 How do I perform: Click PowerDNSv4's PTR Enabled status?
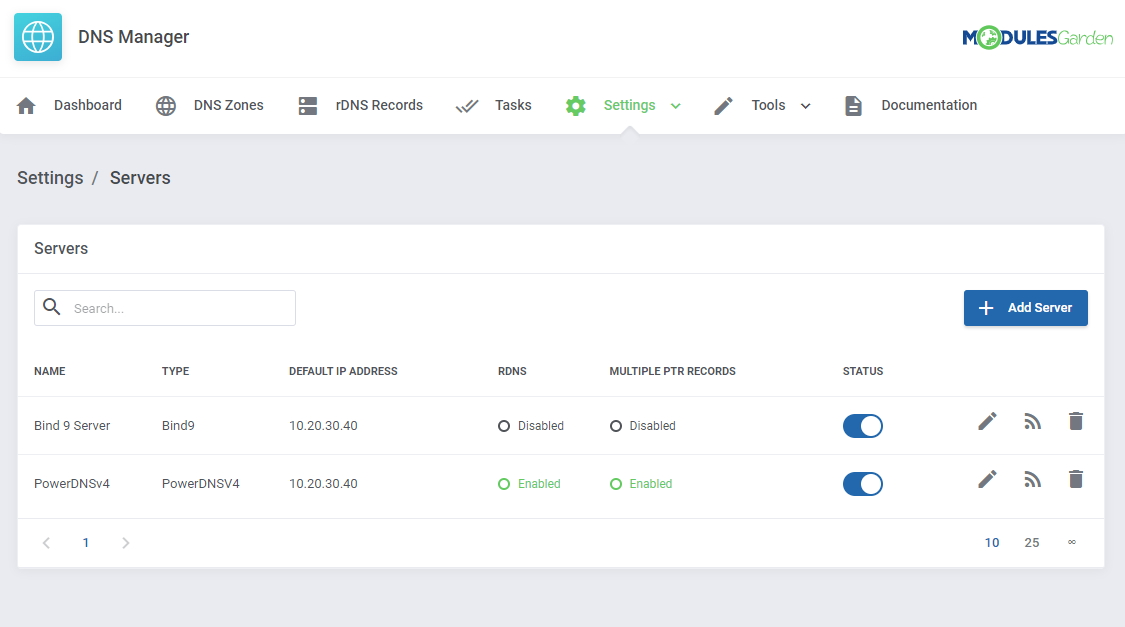pos(641,484)
